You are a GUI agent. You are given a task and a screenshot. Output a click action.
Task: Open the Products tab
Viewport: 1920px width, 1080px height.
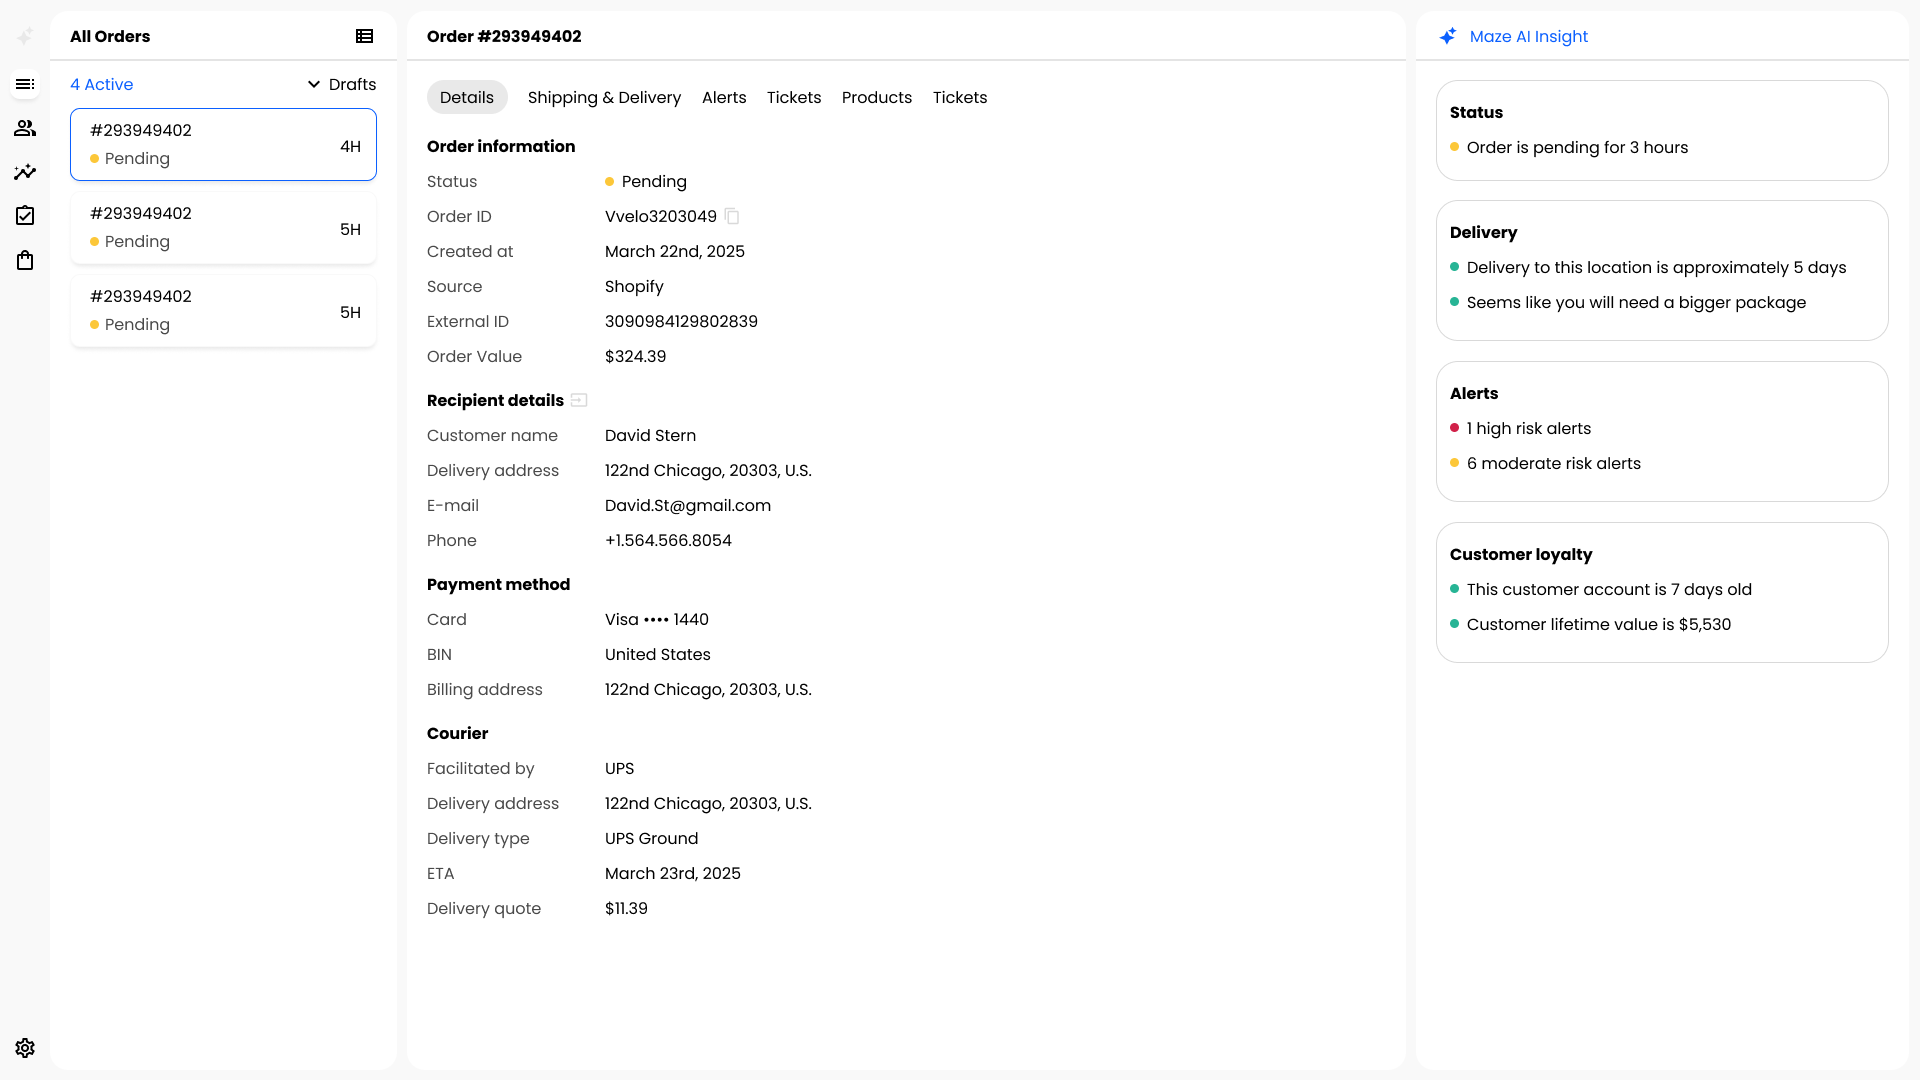[876, 97]
